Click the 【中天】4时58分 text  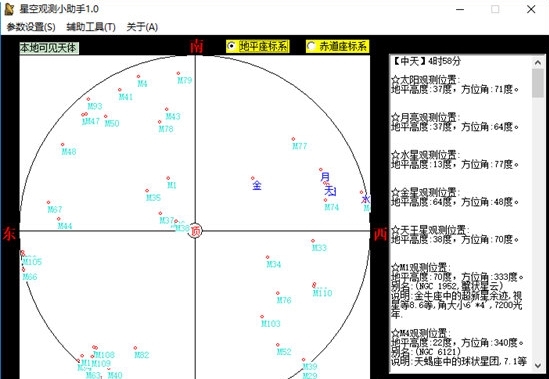point(426,61)
